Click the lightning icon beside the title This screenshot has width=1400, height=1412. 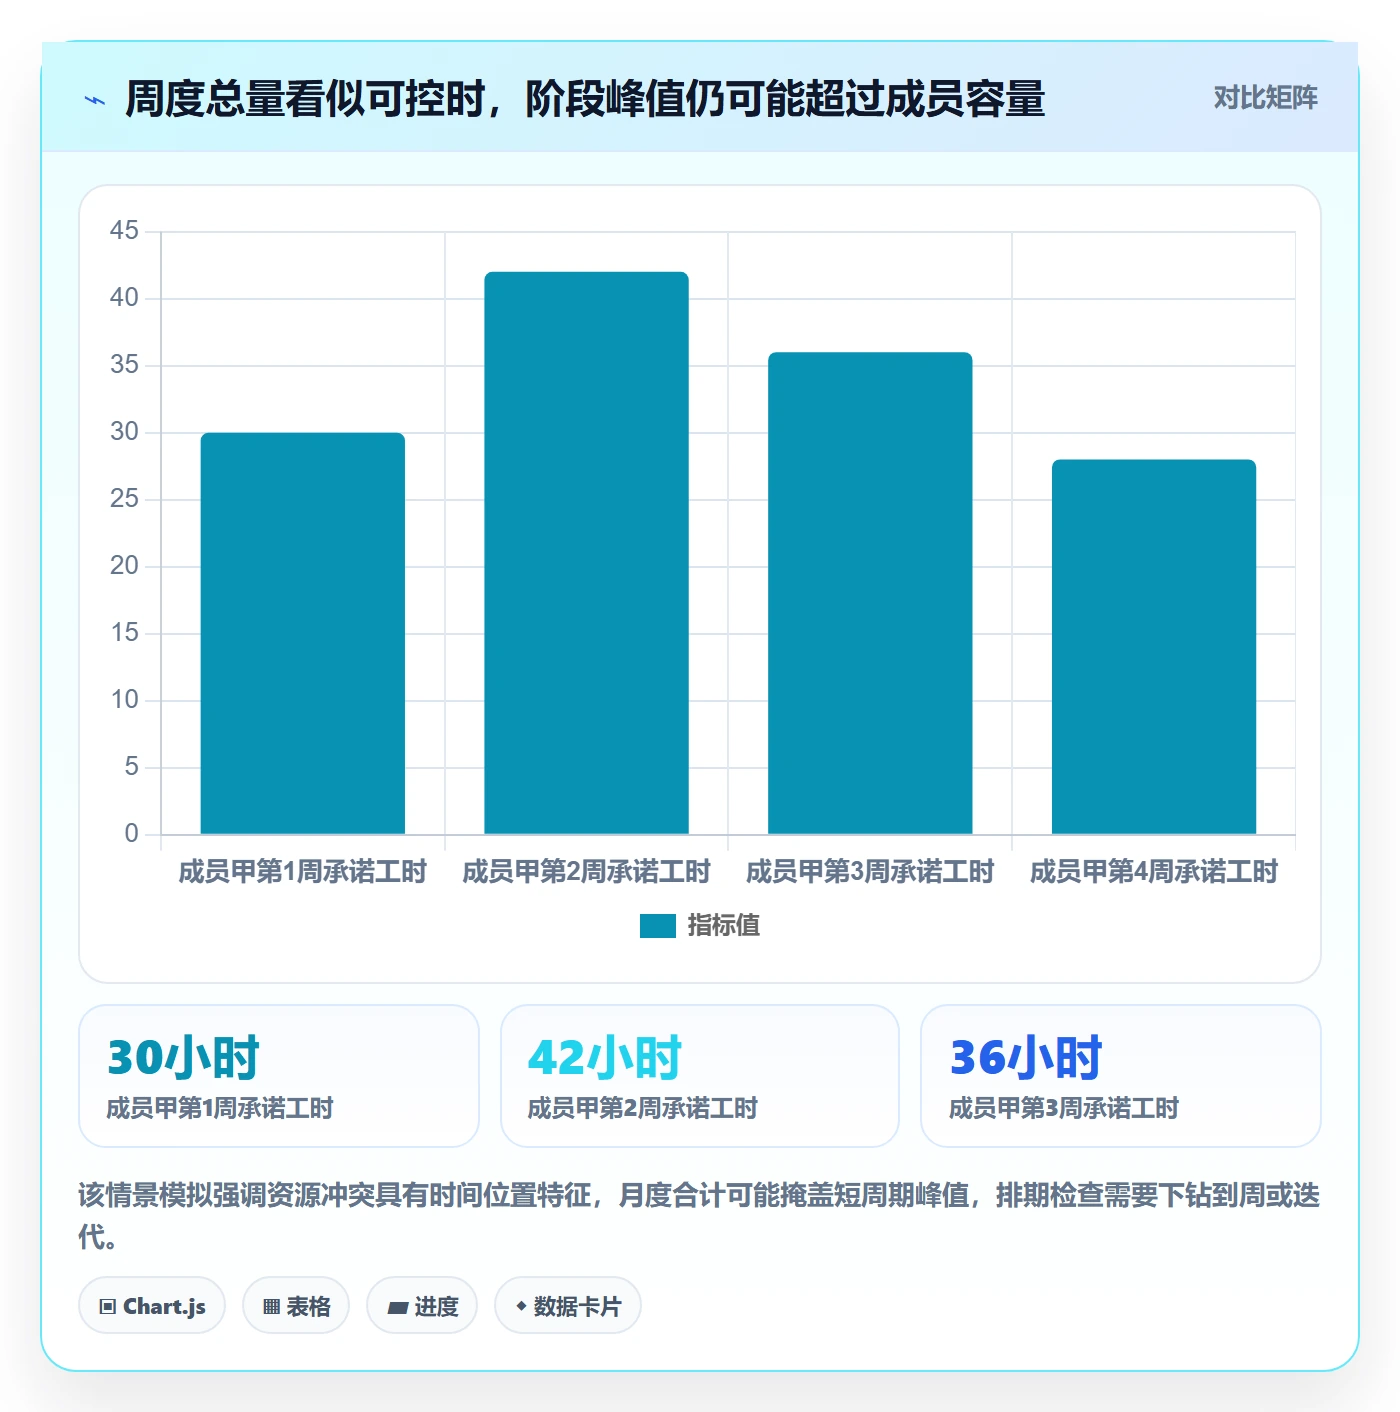tap(95, 100)
